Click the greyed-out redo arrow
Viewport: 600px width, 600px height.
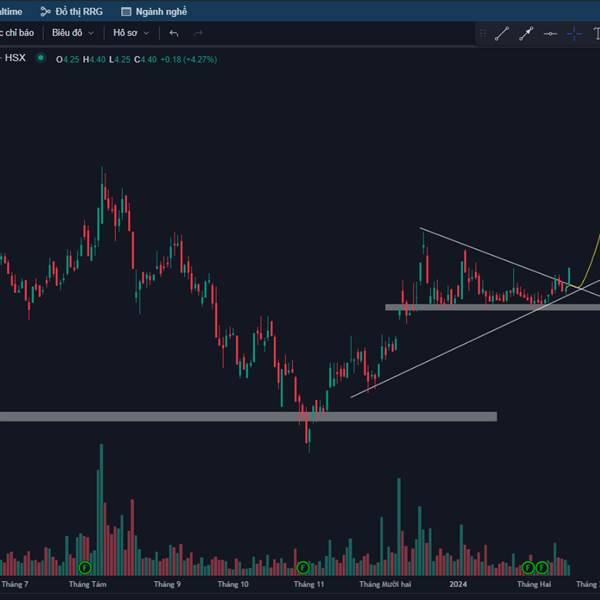pos(198,33)
